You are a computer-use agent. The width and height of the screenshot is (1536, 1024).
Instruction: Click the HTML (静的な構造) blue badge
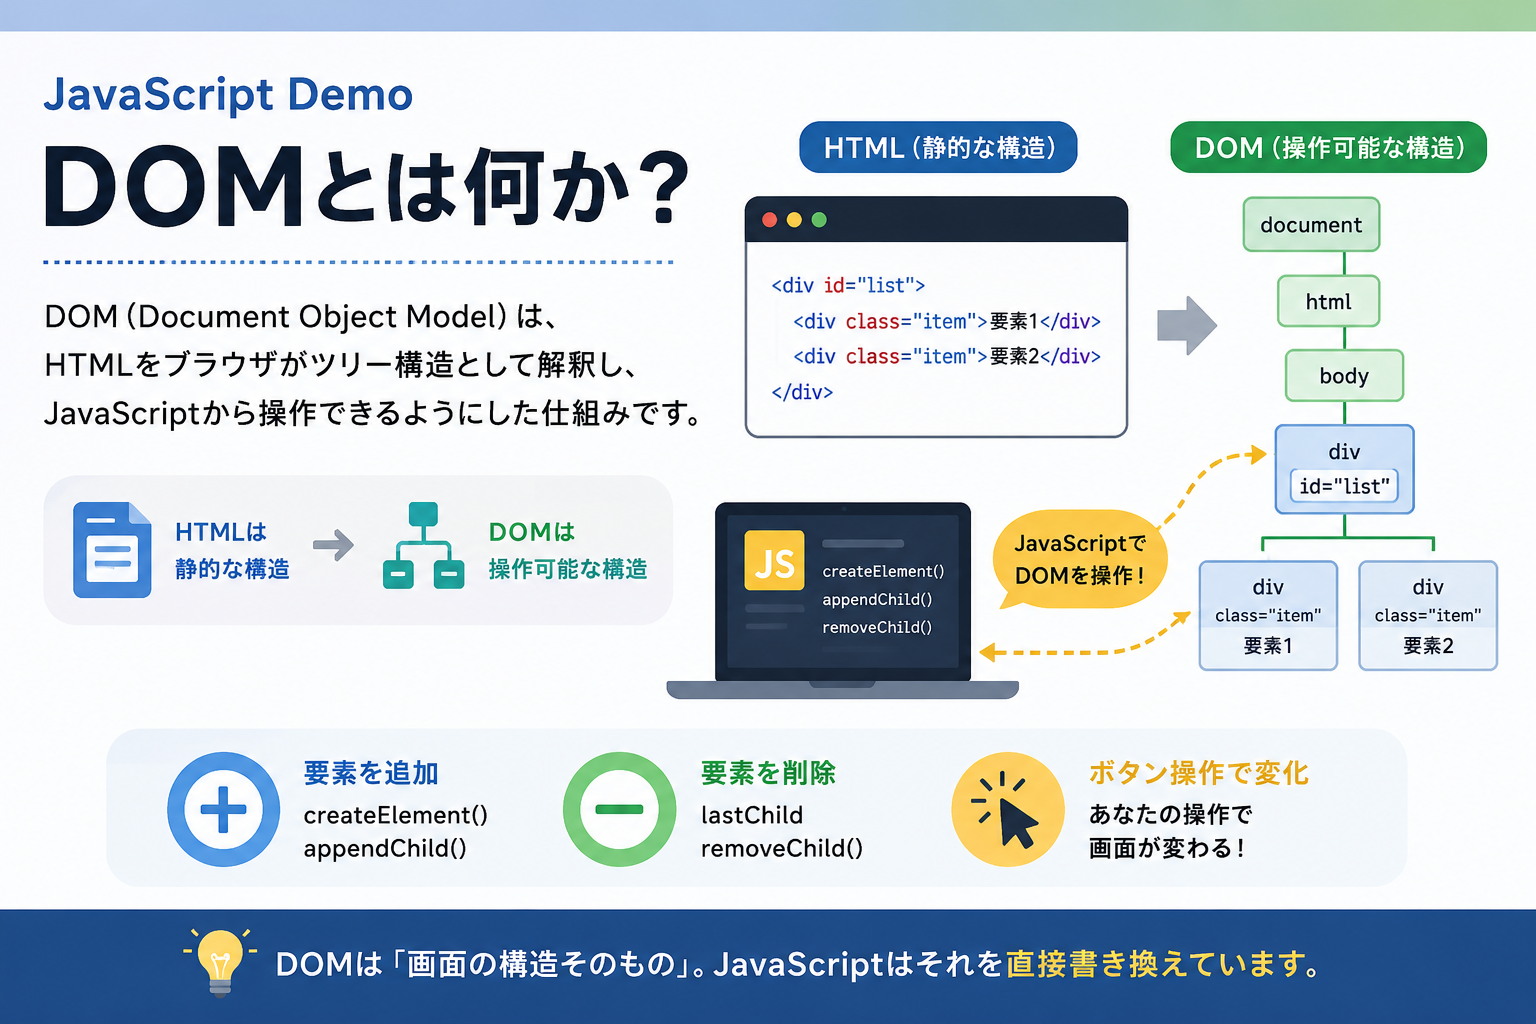[x=938, y=147]
